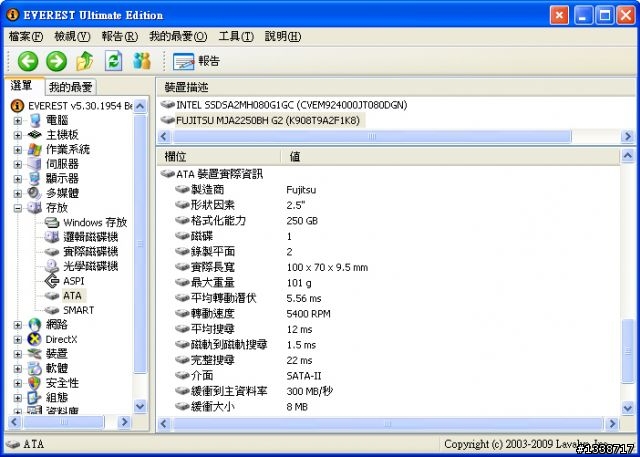
Task: Click the 主機板 motherboard icon in tree
Action: pos(35,135)
